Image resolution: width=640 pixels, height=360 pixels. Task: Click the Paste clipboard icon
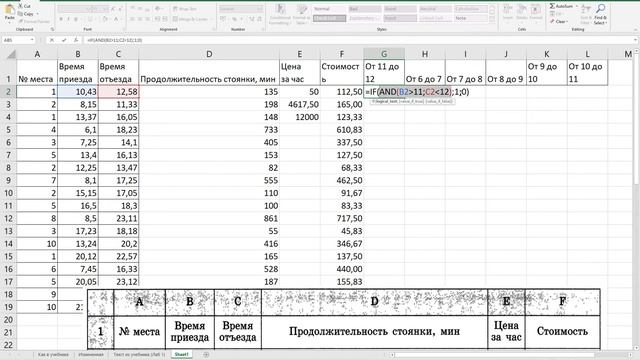point(9,9)
